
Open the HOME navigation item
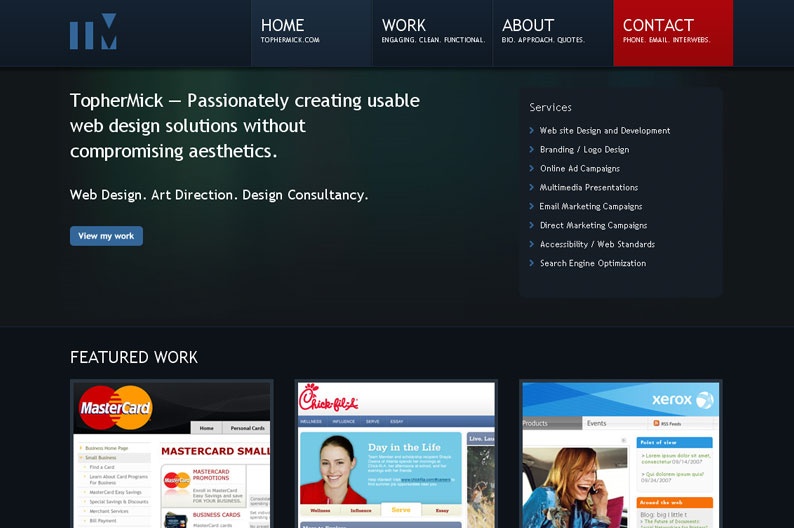point(311,33)
